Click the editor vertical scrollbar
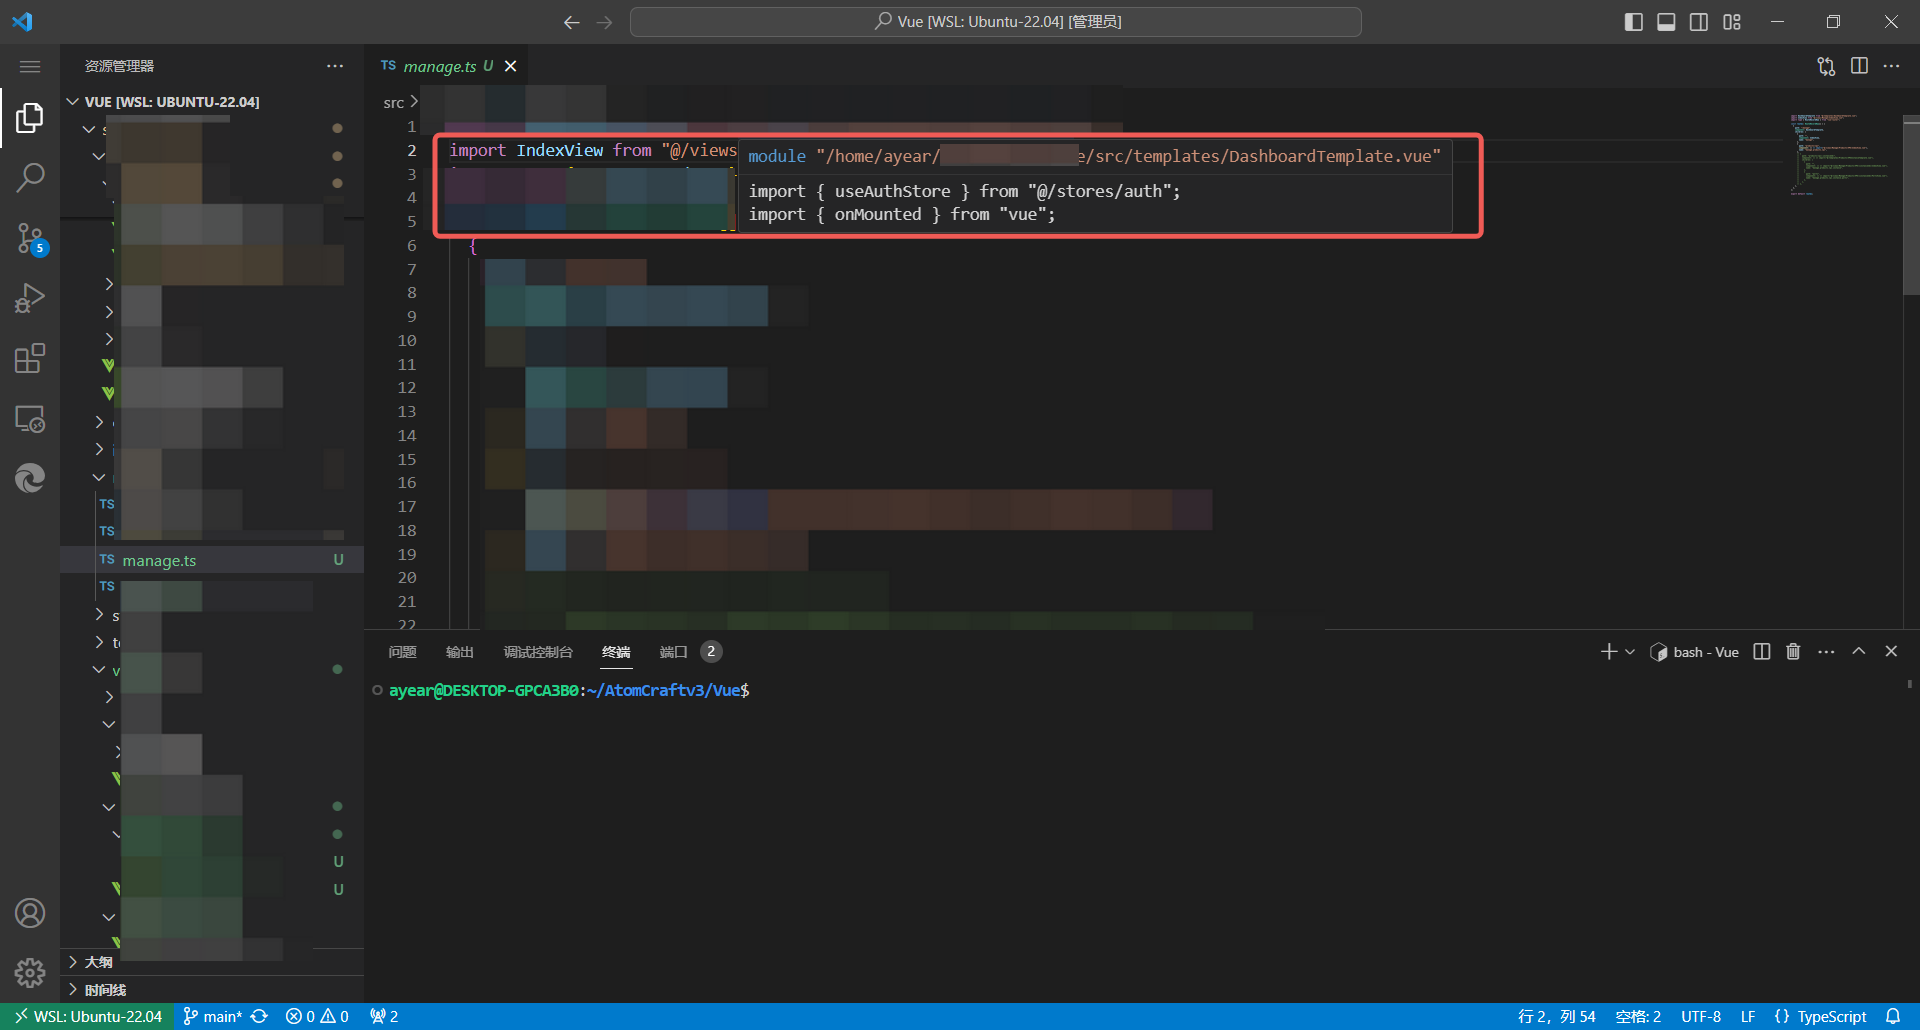This screenshot has width=1920, height=1030. [x=1911, y=204]
